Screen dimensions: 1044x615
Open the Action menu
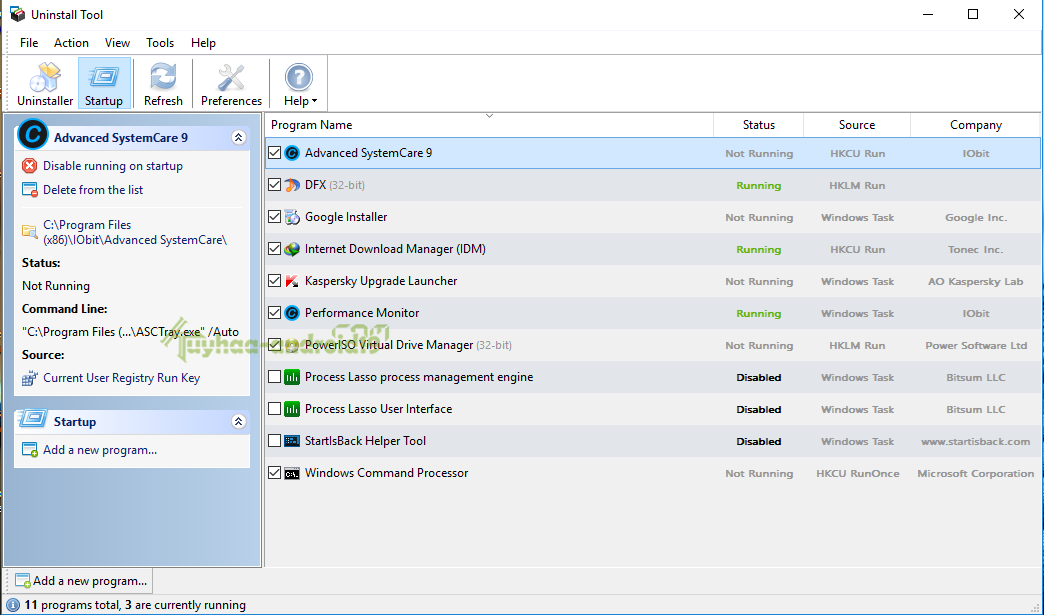point(71,43)
